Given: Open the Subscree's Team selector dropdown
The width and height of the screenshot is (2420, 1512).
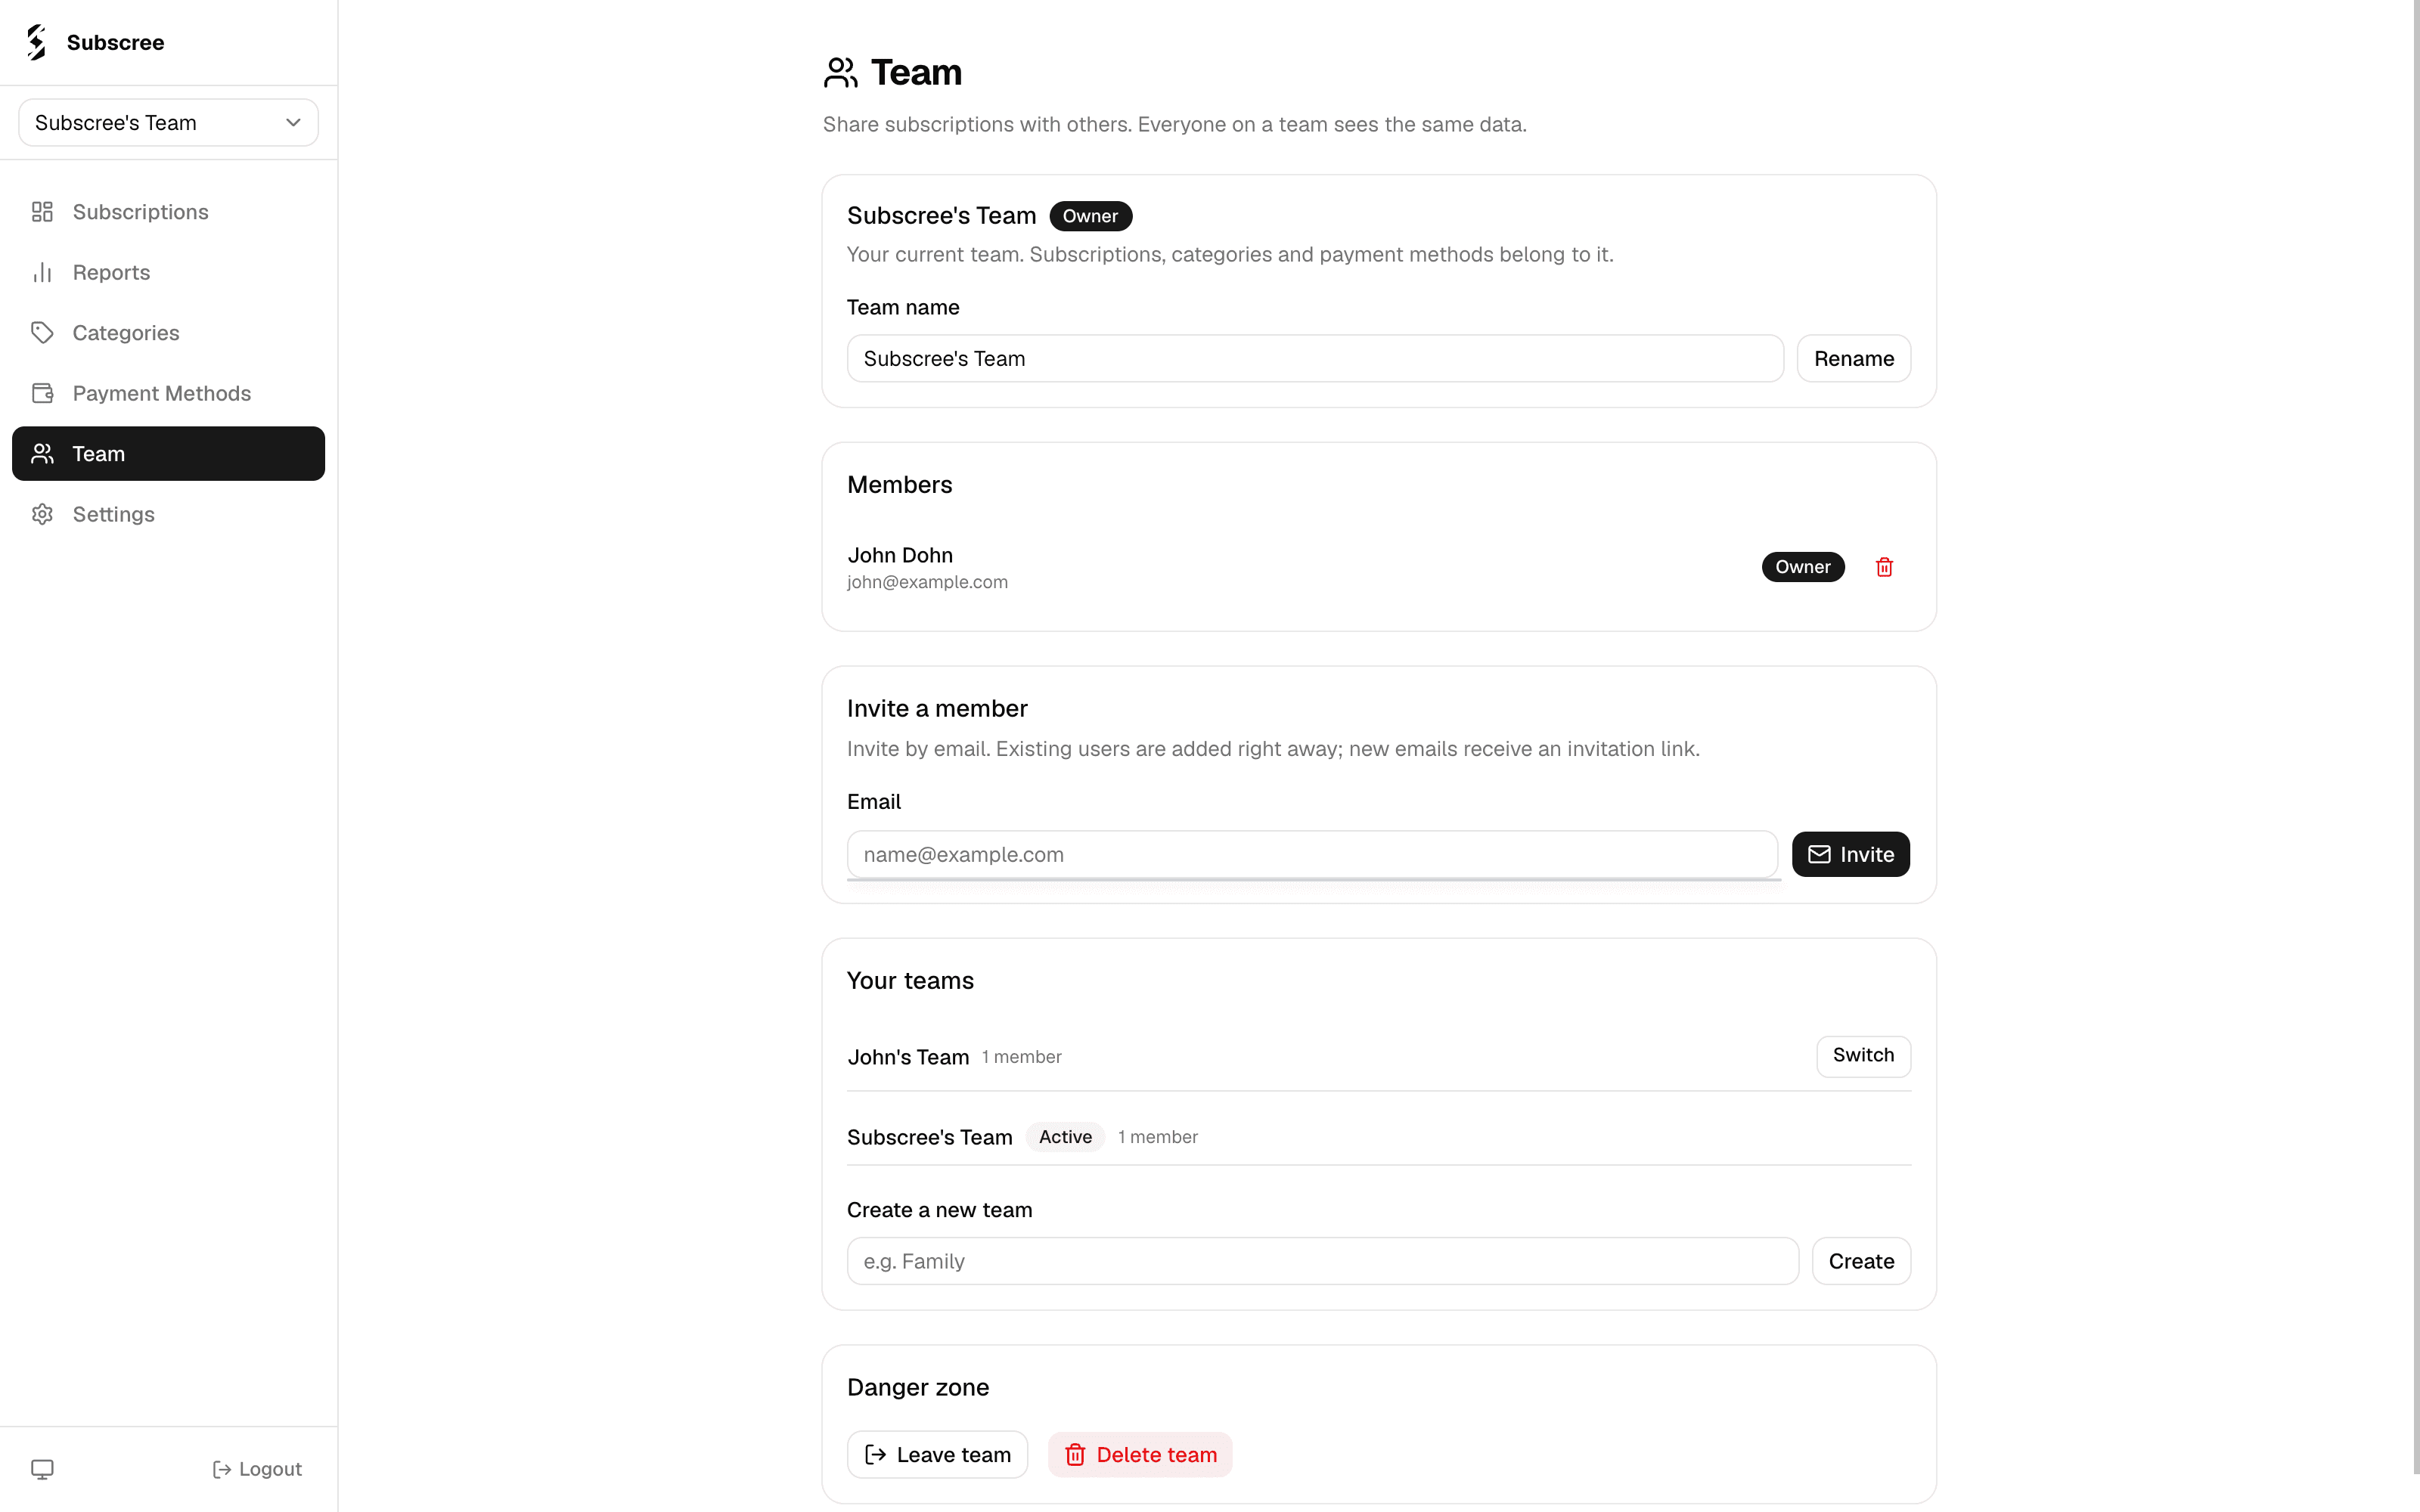Looking at the screenshot, I should (x=168, y=122).
